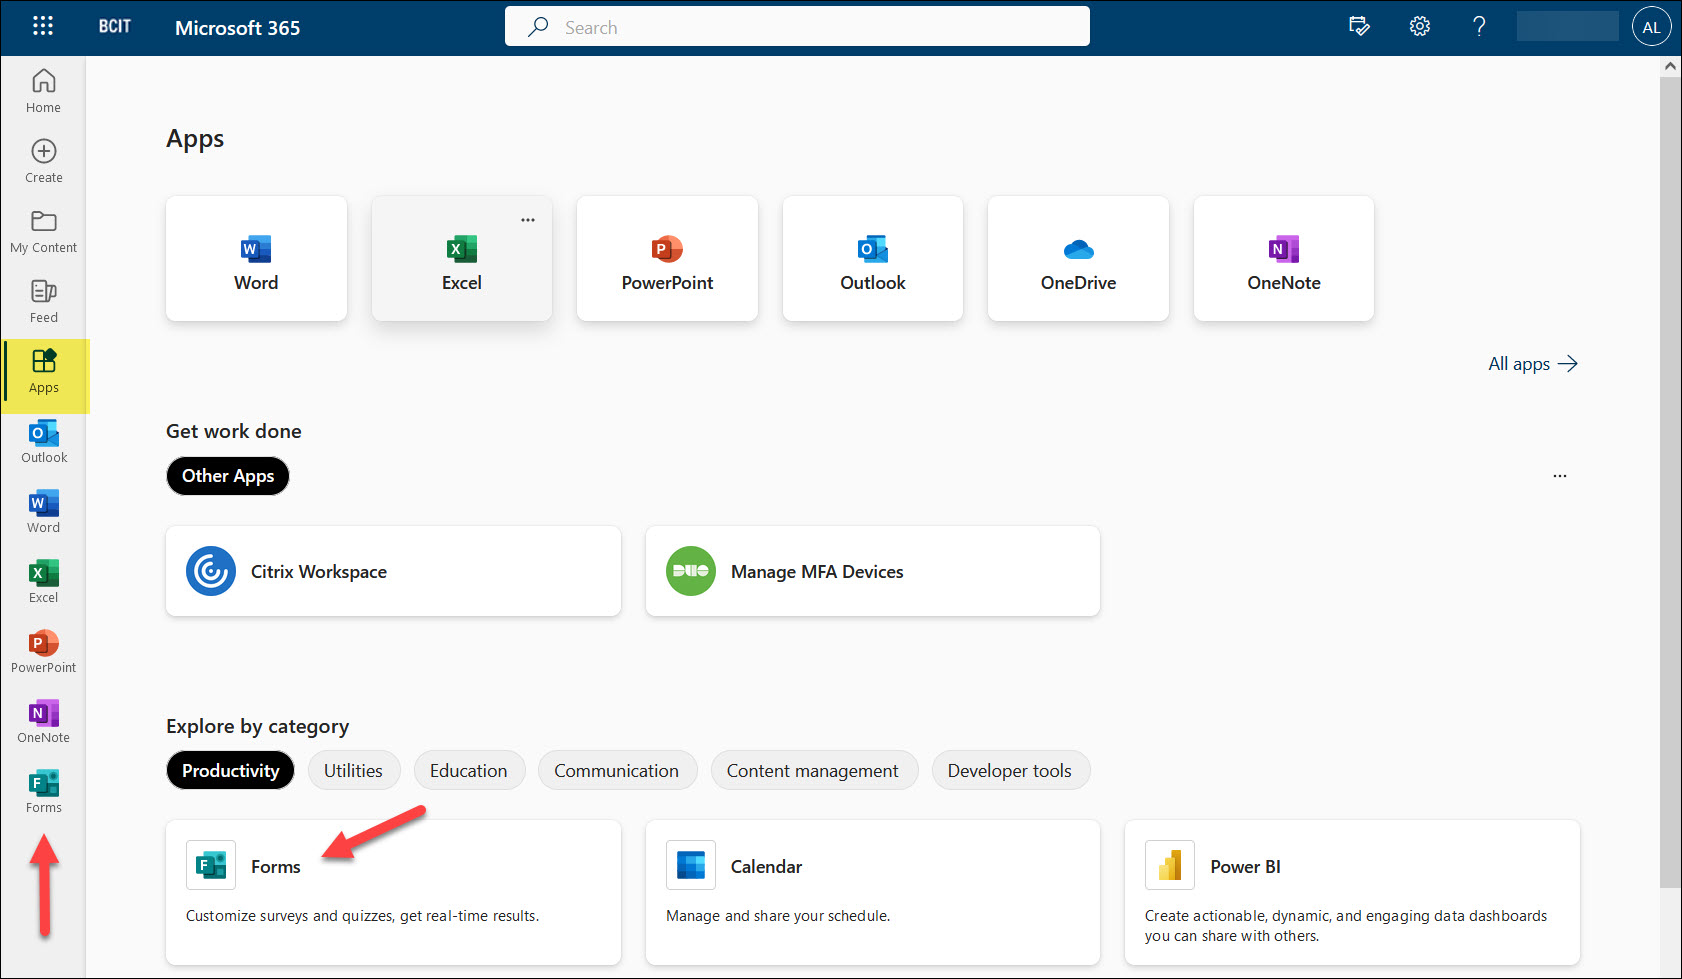Click the All apps link

[x=1532, y=364]
